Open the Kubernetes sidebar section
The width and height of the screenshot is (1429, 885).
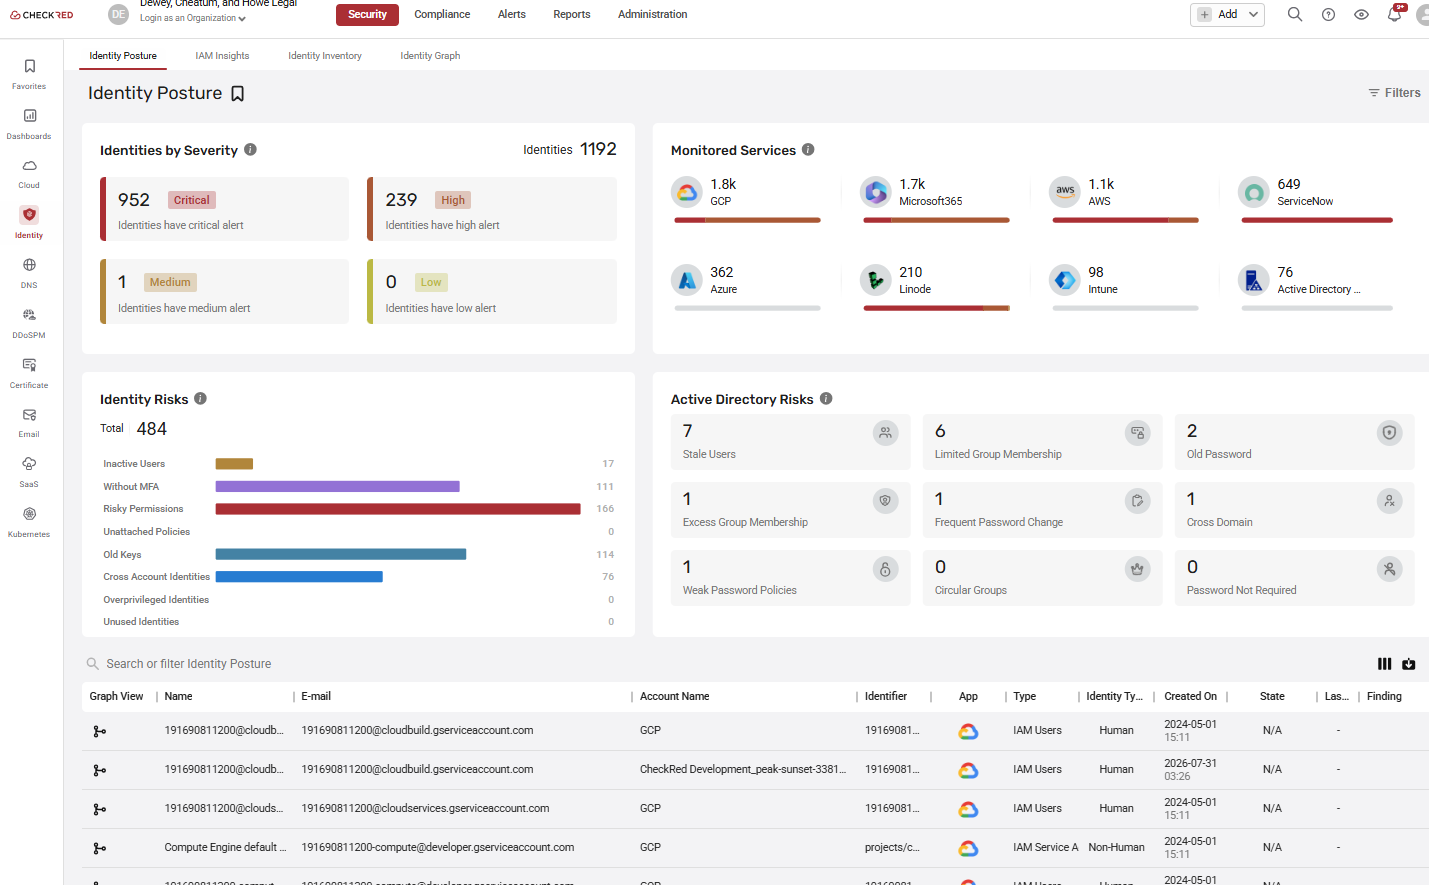pos(29,522)
